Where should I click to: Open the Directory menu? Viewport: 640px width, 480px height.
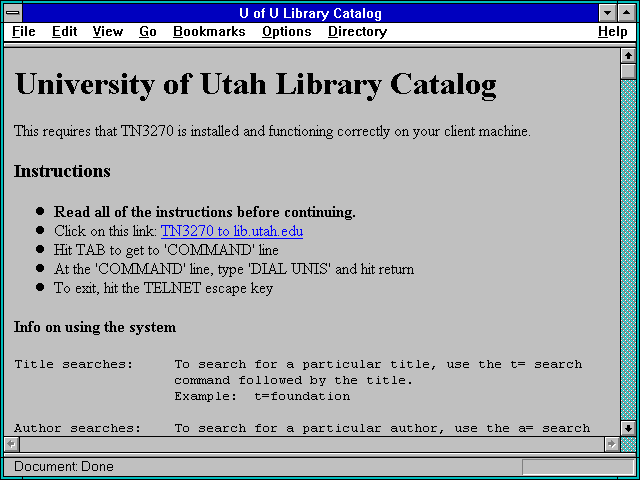click(x=358, y=32)
